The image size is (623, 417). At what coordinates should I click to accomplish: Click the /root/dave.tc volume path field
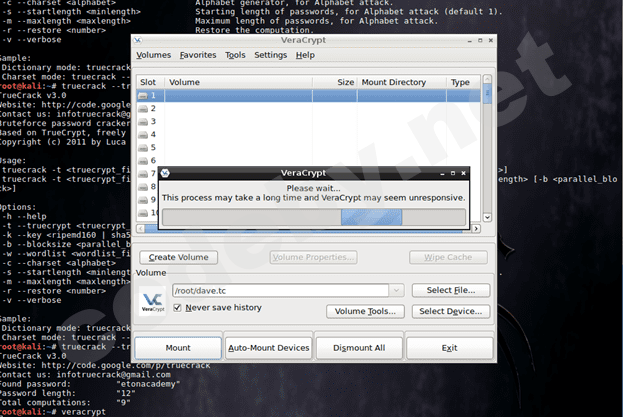[281, 290]
